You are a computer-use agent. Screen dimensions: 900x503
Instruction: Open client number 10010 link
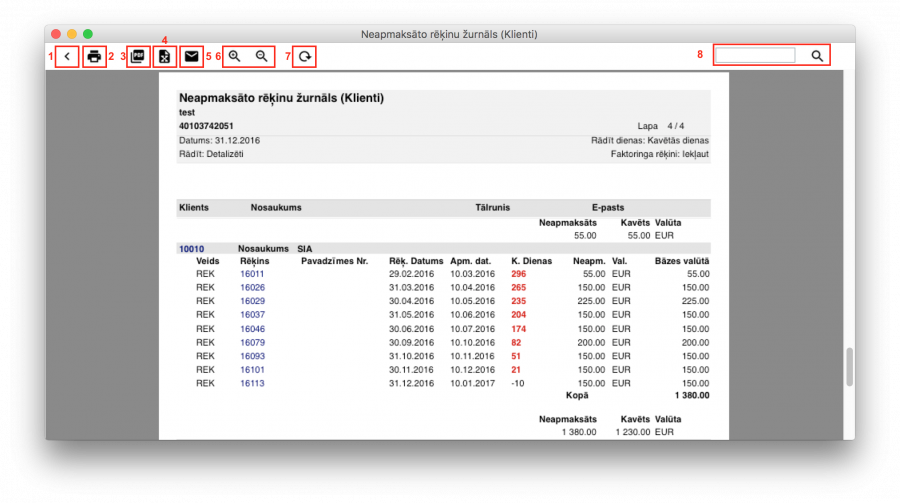tap(191, 248)
